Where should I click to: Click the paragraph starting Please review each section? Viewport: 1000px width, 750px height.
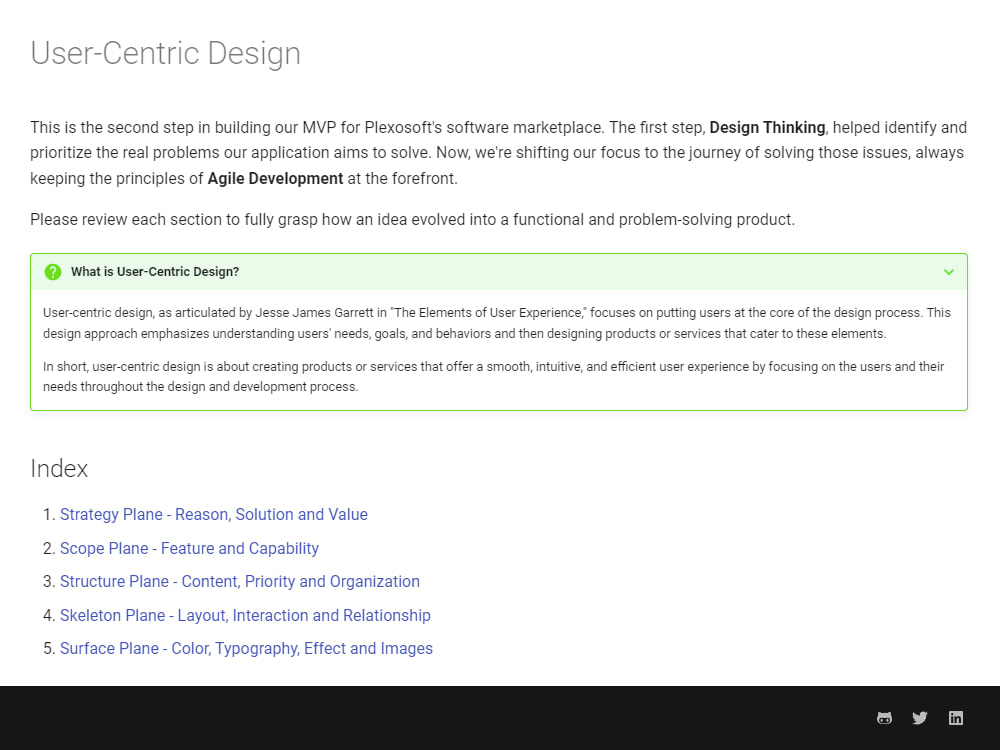click(x=413, y=219)
